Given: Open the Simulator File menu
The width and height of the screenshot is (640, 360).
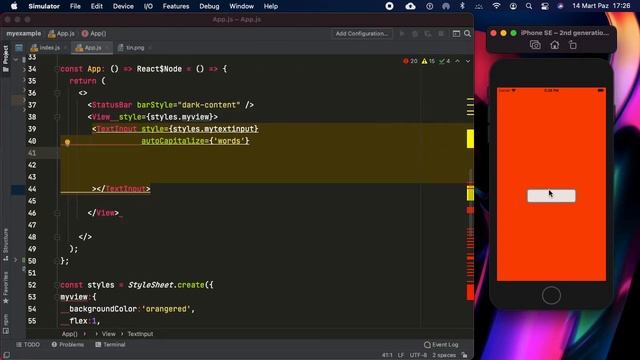Looking at the screenshot, I should click(75, 6).
